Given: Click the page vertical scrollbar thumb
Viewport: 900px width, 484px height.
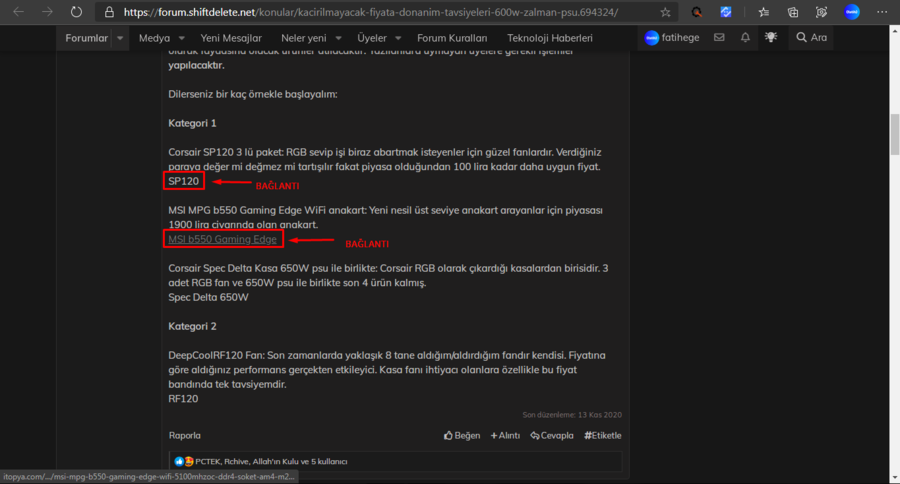Looking at the screenshot, I should [x=894, y=134].
